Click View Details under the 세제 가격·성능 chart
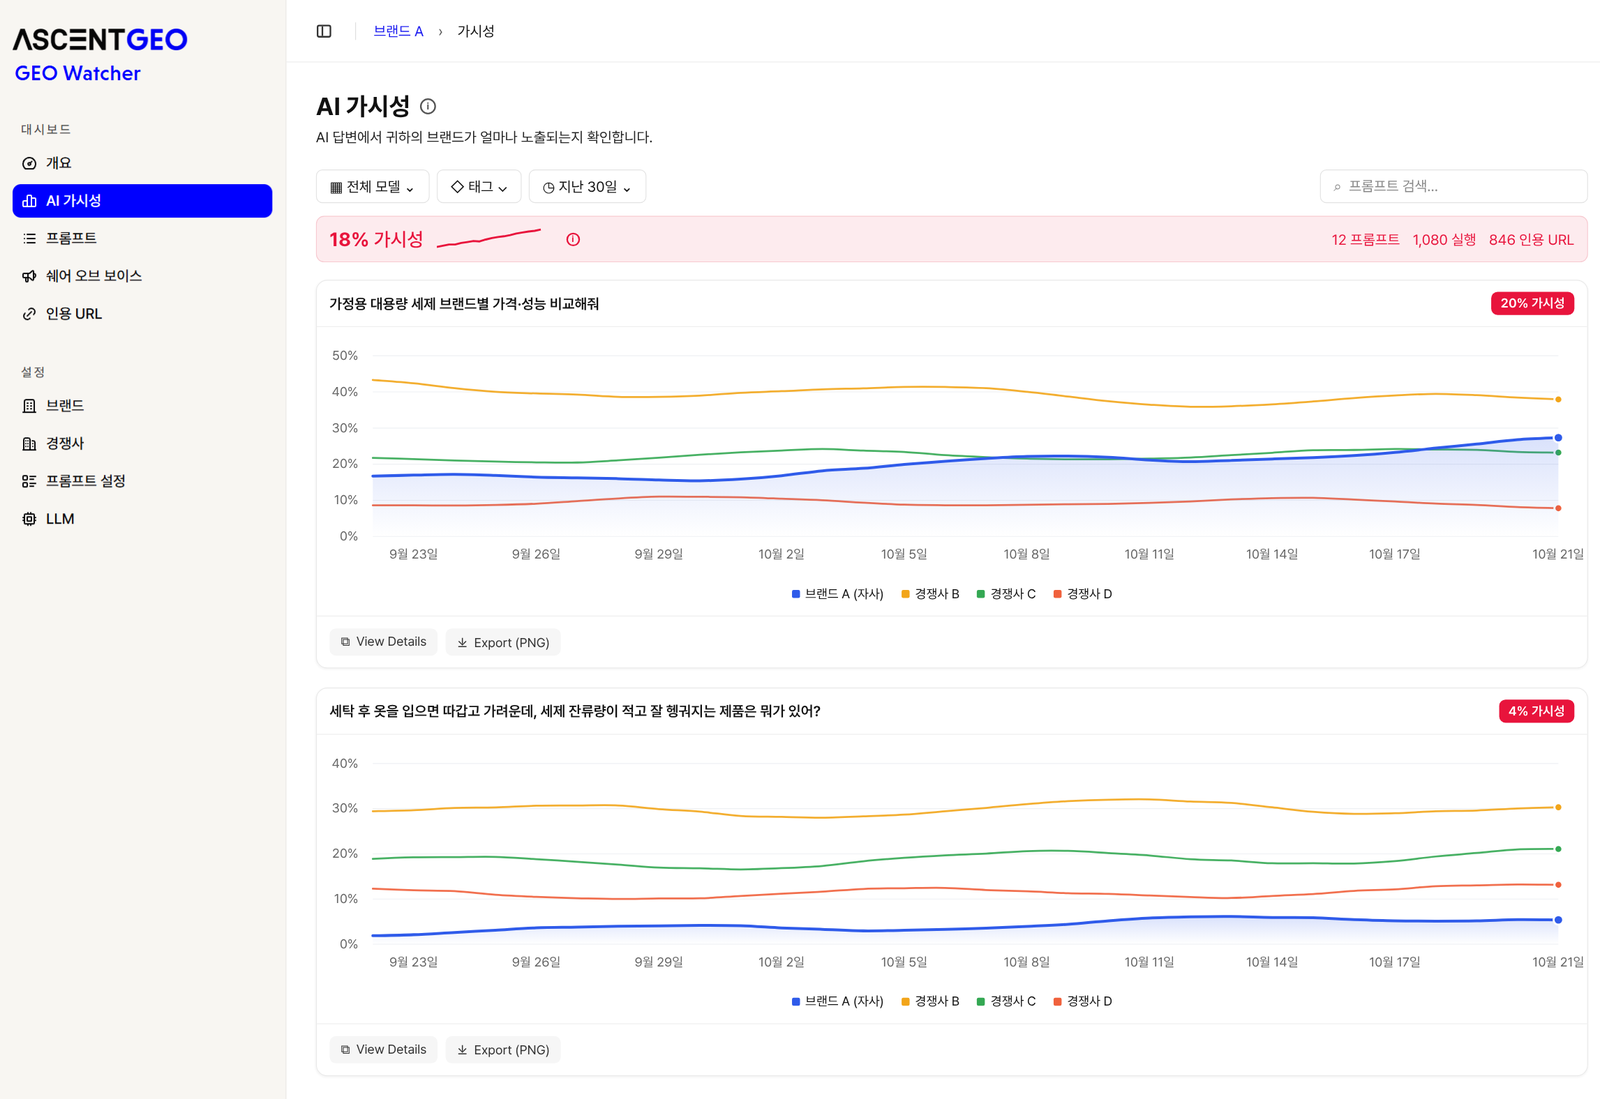 pos(383,642)
